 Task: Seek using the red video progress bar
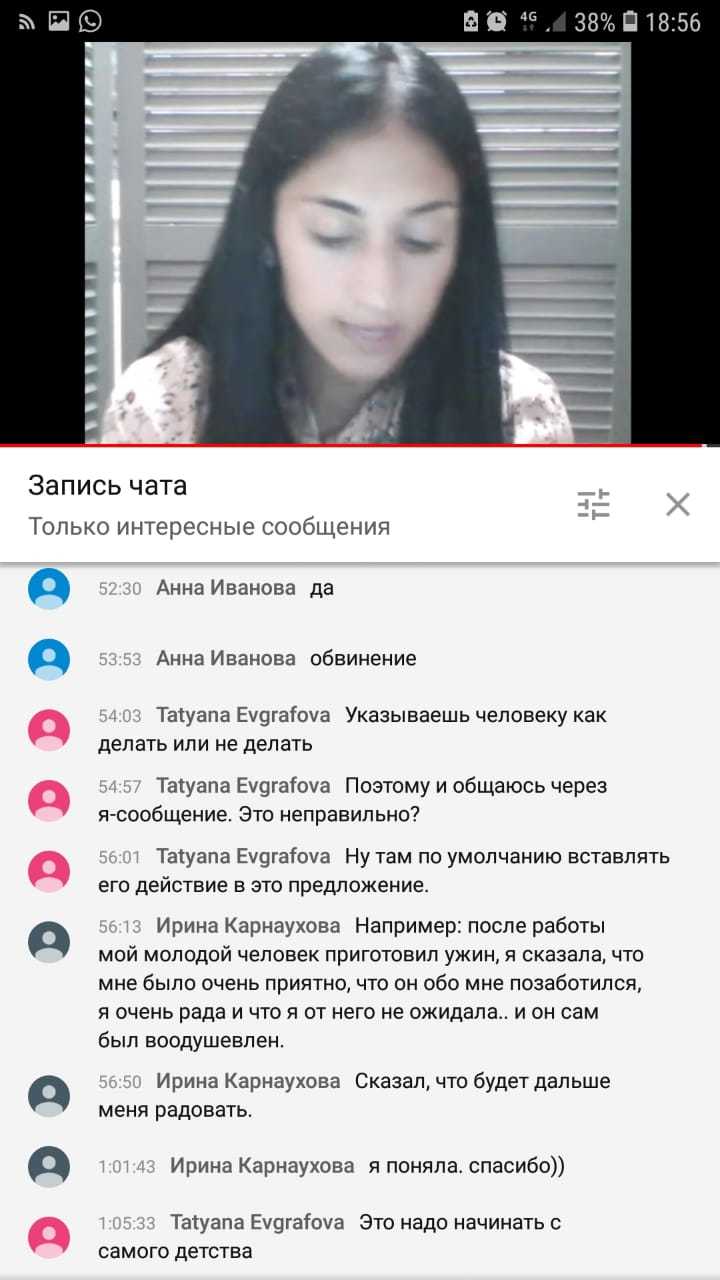(360, 445)
